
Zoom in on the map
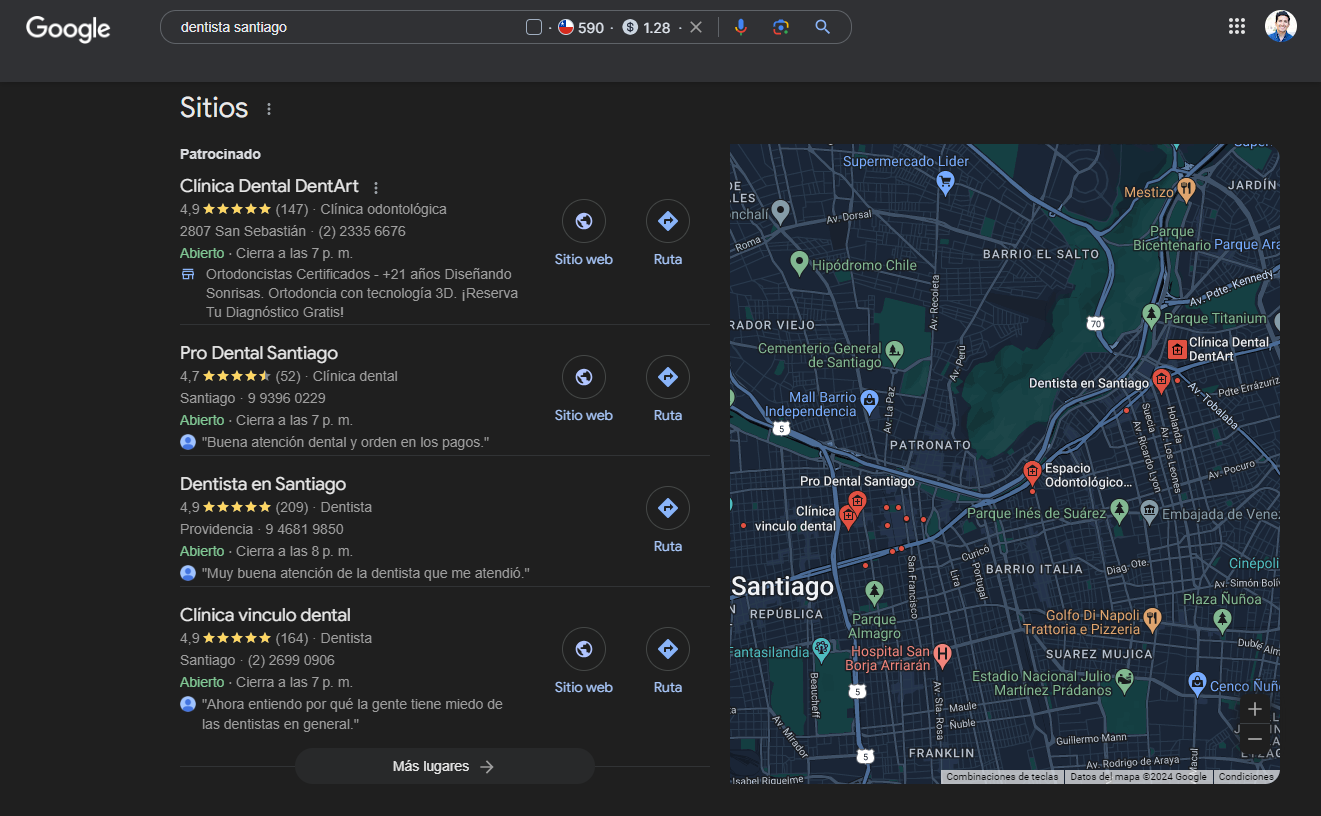point(1255,709)
